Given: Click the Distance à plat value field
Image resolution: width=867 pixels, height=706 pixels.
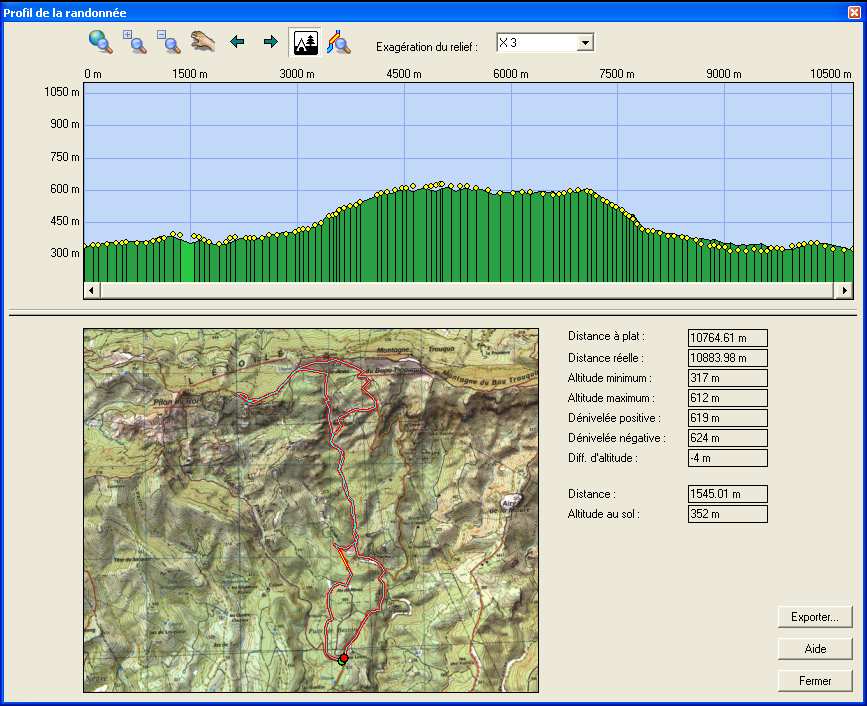Looking at the screenshot, I should coord(728,338).
